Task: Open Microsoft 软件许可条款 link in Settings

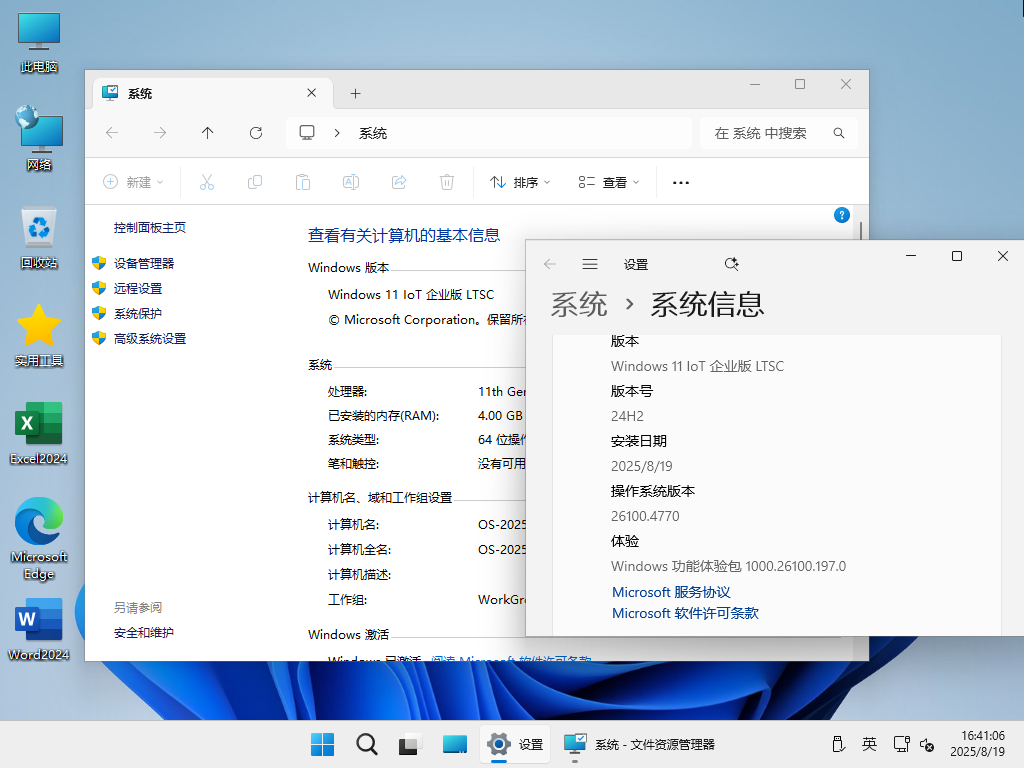Action: (685, 613)
